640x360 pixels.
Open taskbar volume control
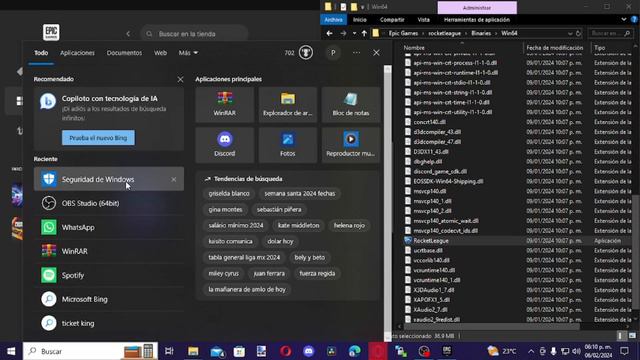pyautogui.click(x=576, y=351)
